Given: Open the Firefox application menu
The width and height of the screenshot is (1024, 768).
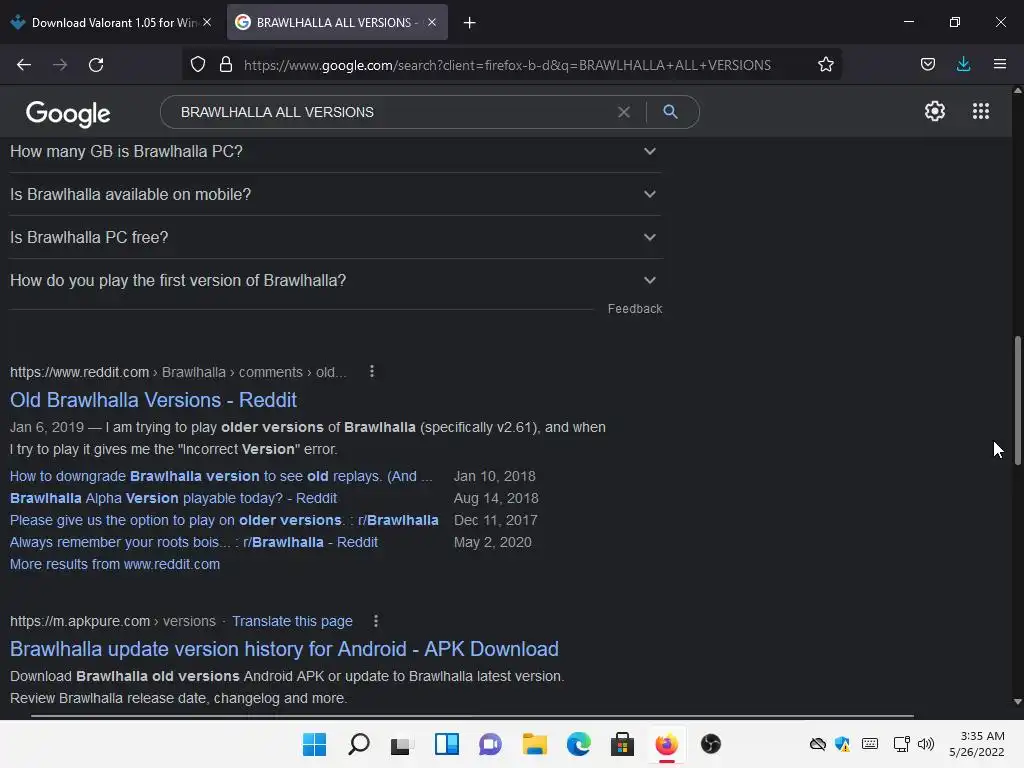Looking at the screenshot, I should coord(1000,65).
